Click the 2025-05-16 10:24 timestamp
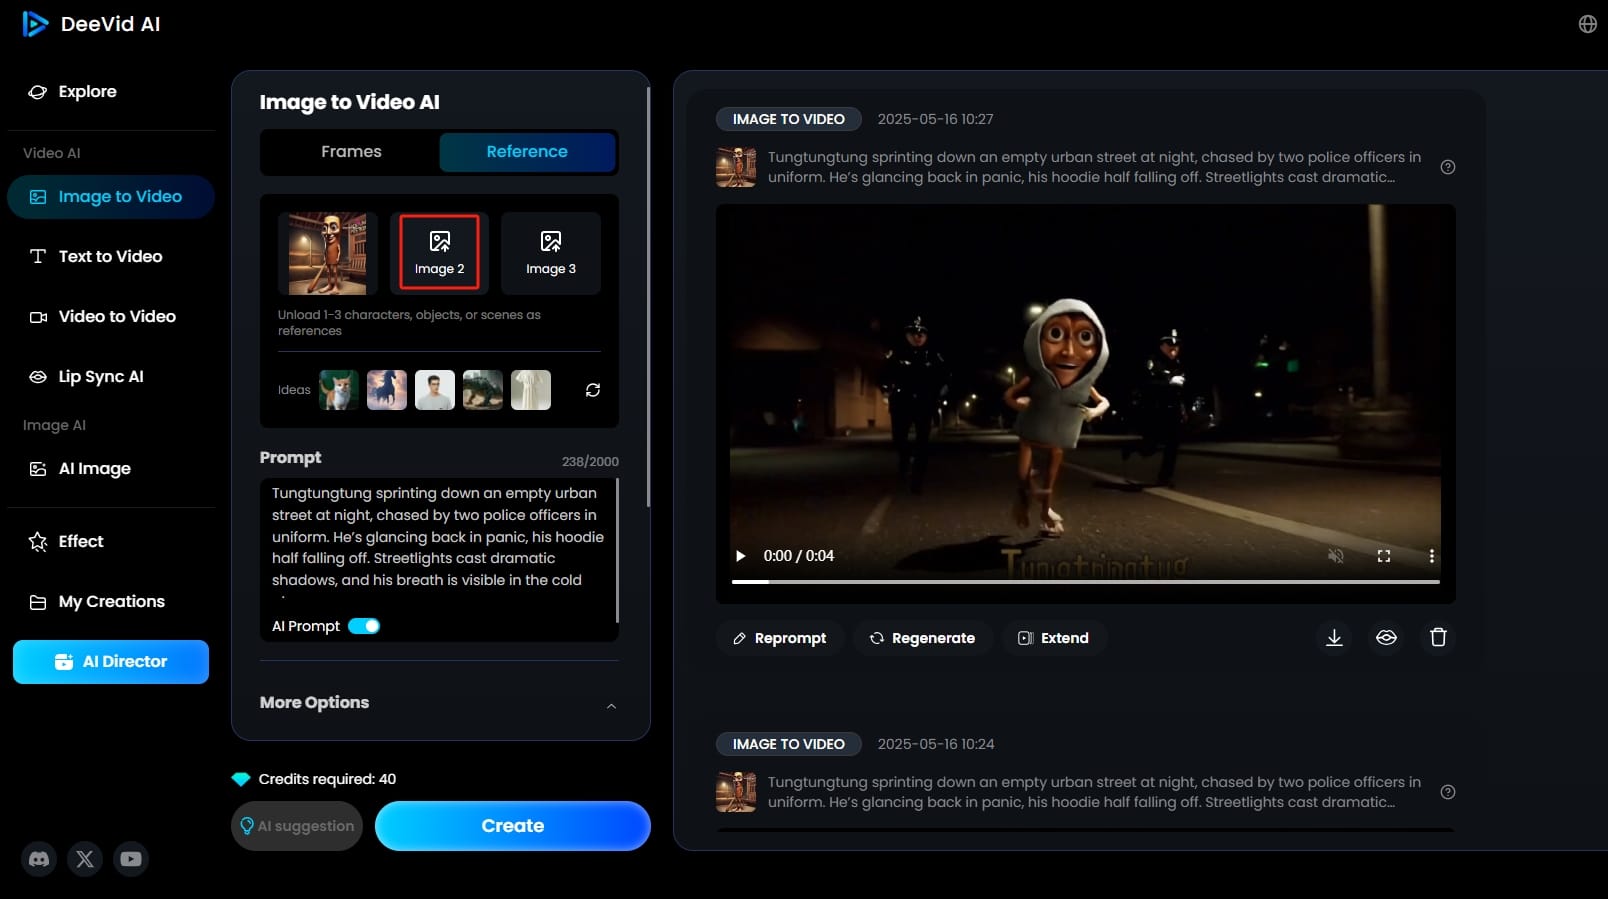The width and height of the screenshot is (1608, 899). (x=935, y=744)
